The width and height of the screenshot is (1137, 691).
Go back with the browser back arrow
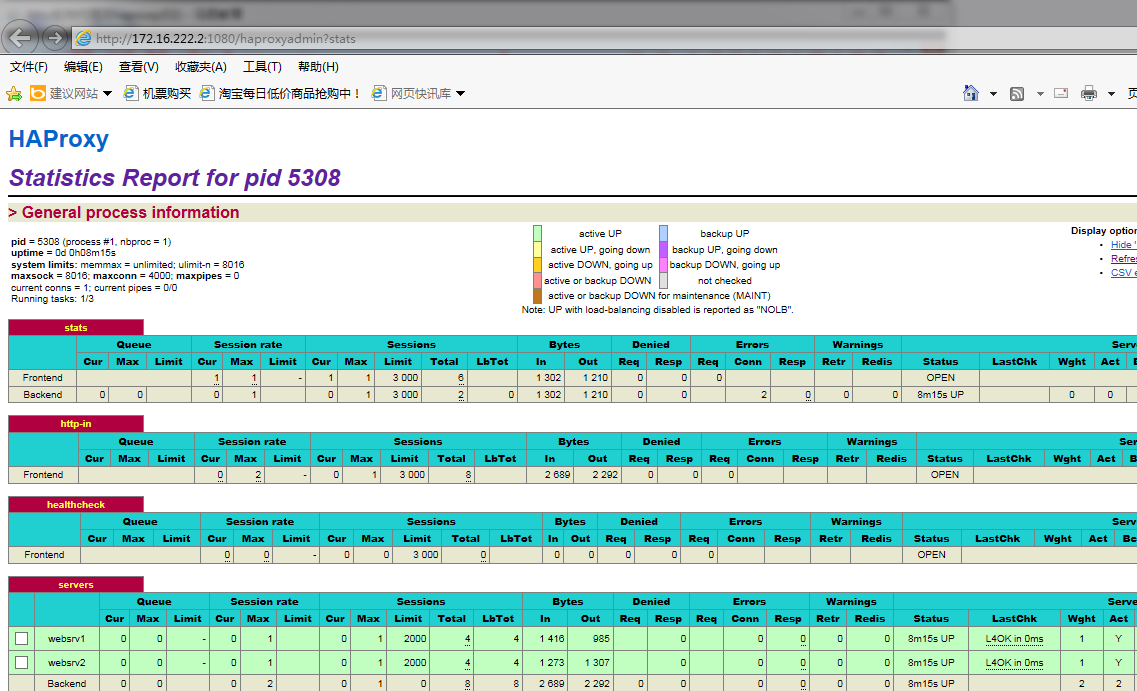tap(20, 38)
